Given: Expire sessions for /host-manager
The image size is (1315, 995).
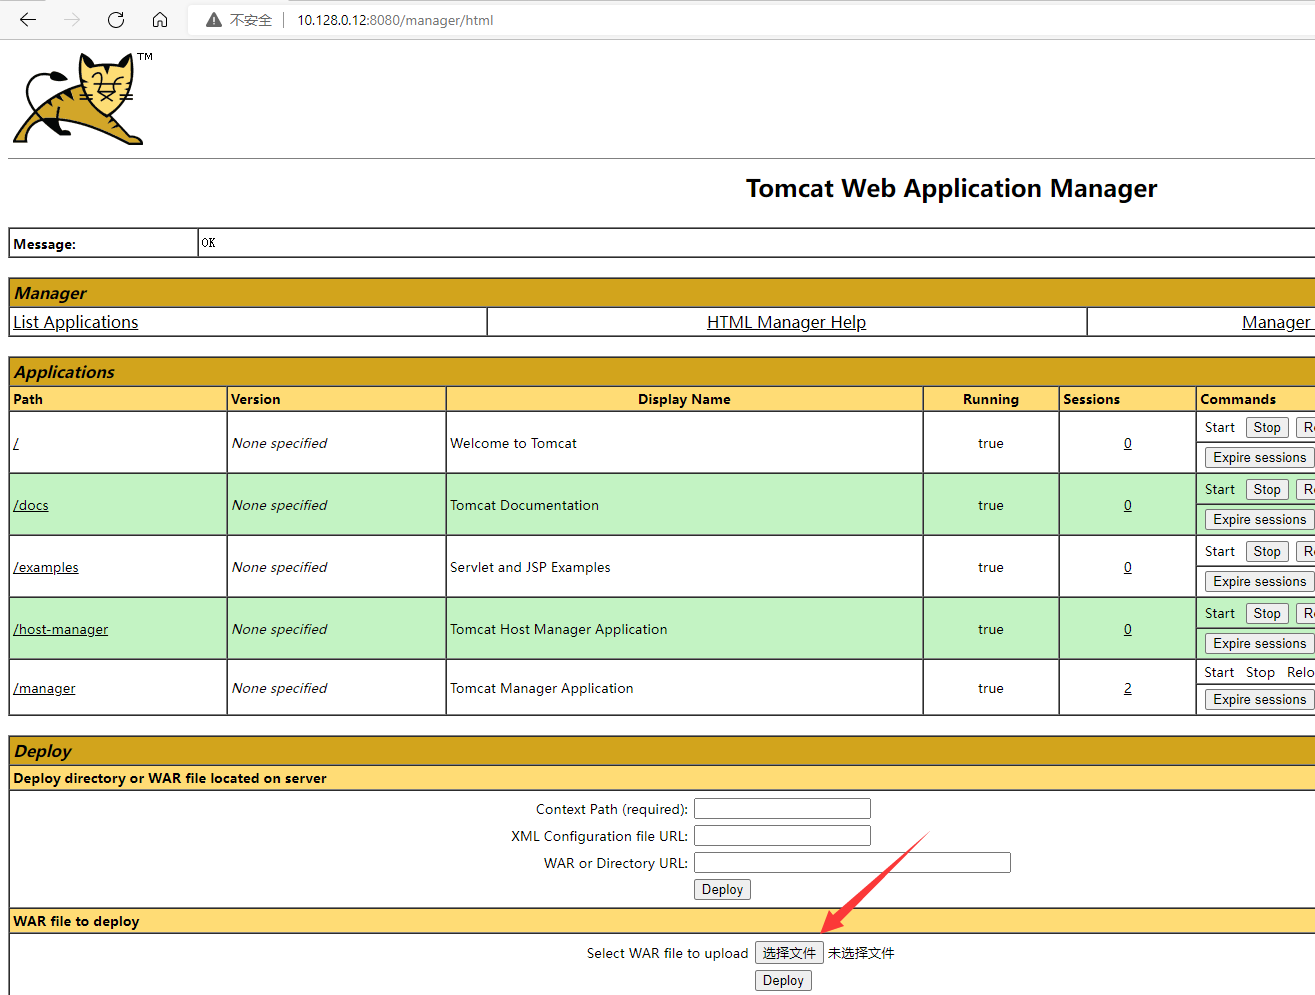Looking at the screenshot, I should (x=1259, y=643).
